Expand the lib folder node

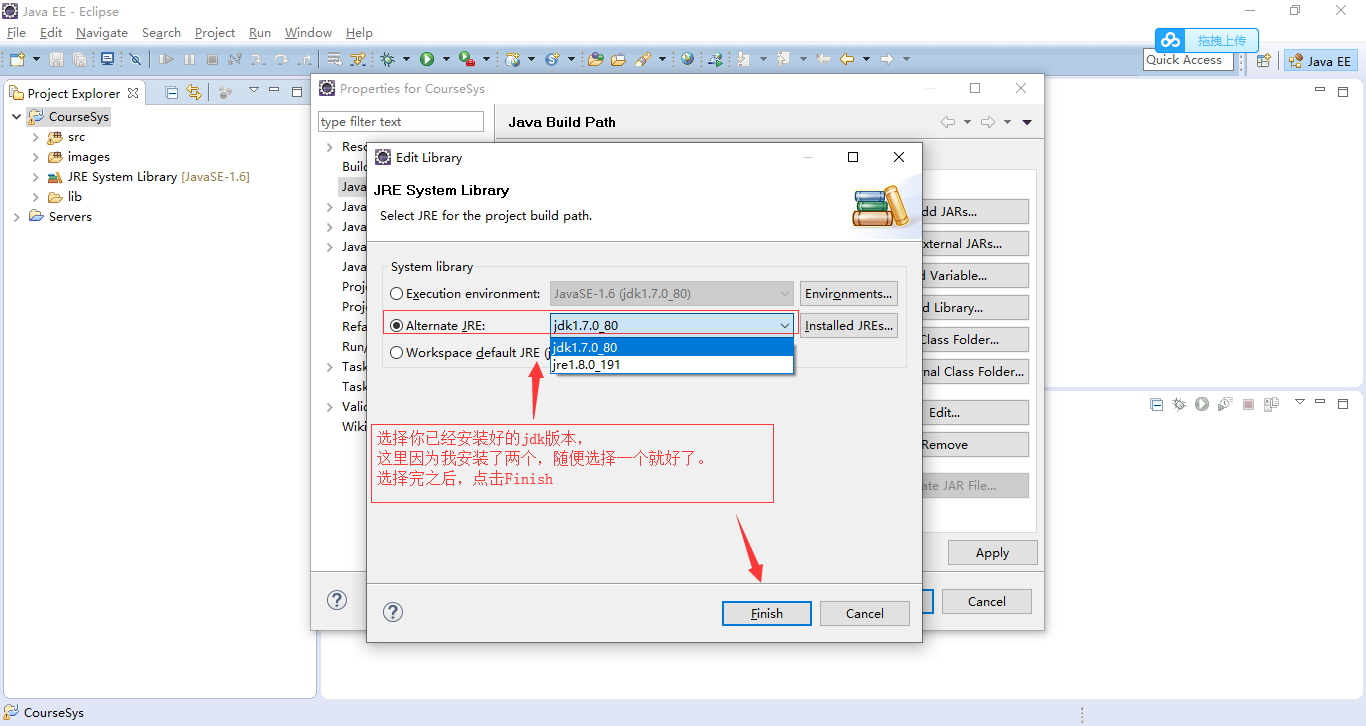pos(36,197)
